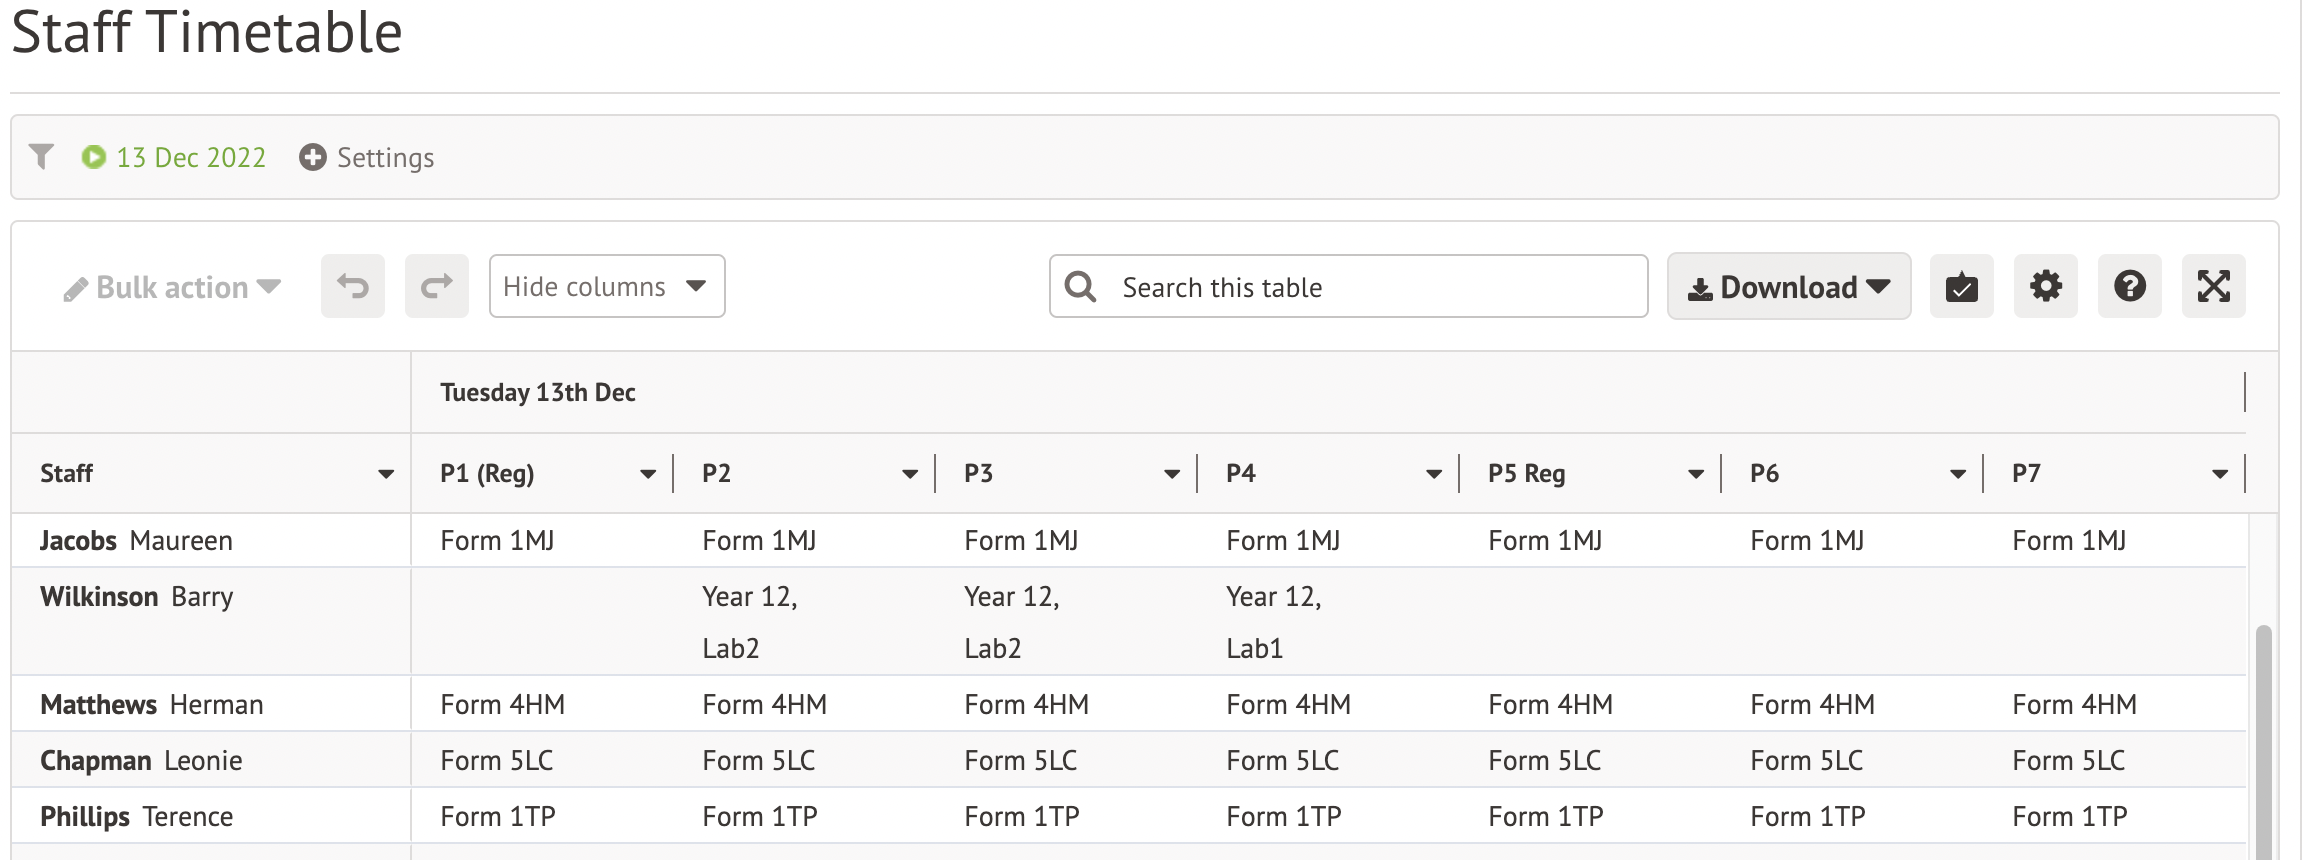This screenshot has width=2302, height=860.
Task: Click the 13 Dec 2022 date link
Action: 191,158
